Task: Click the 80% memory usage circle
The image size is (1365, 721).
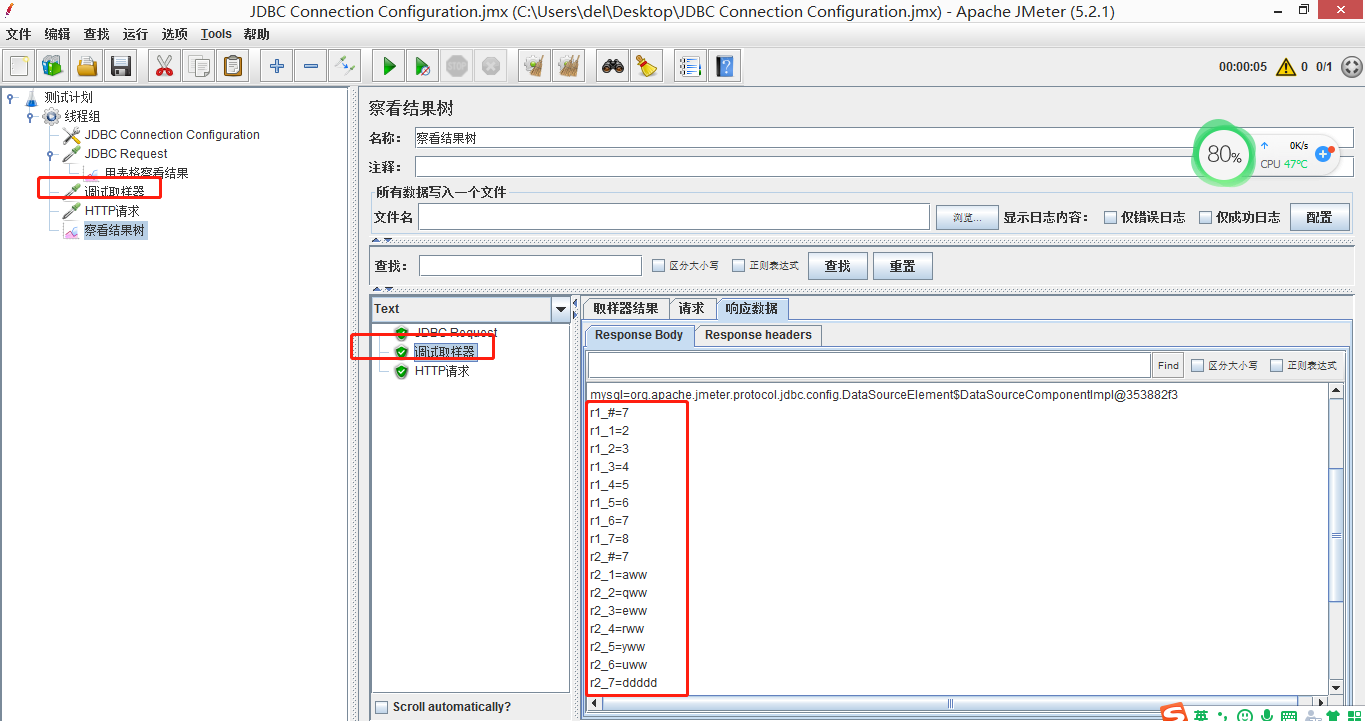Action: click(x=1223, y=154)
